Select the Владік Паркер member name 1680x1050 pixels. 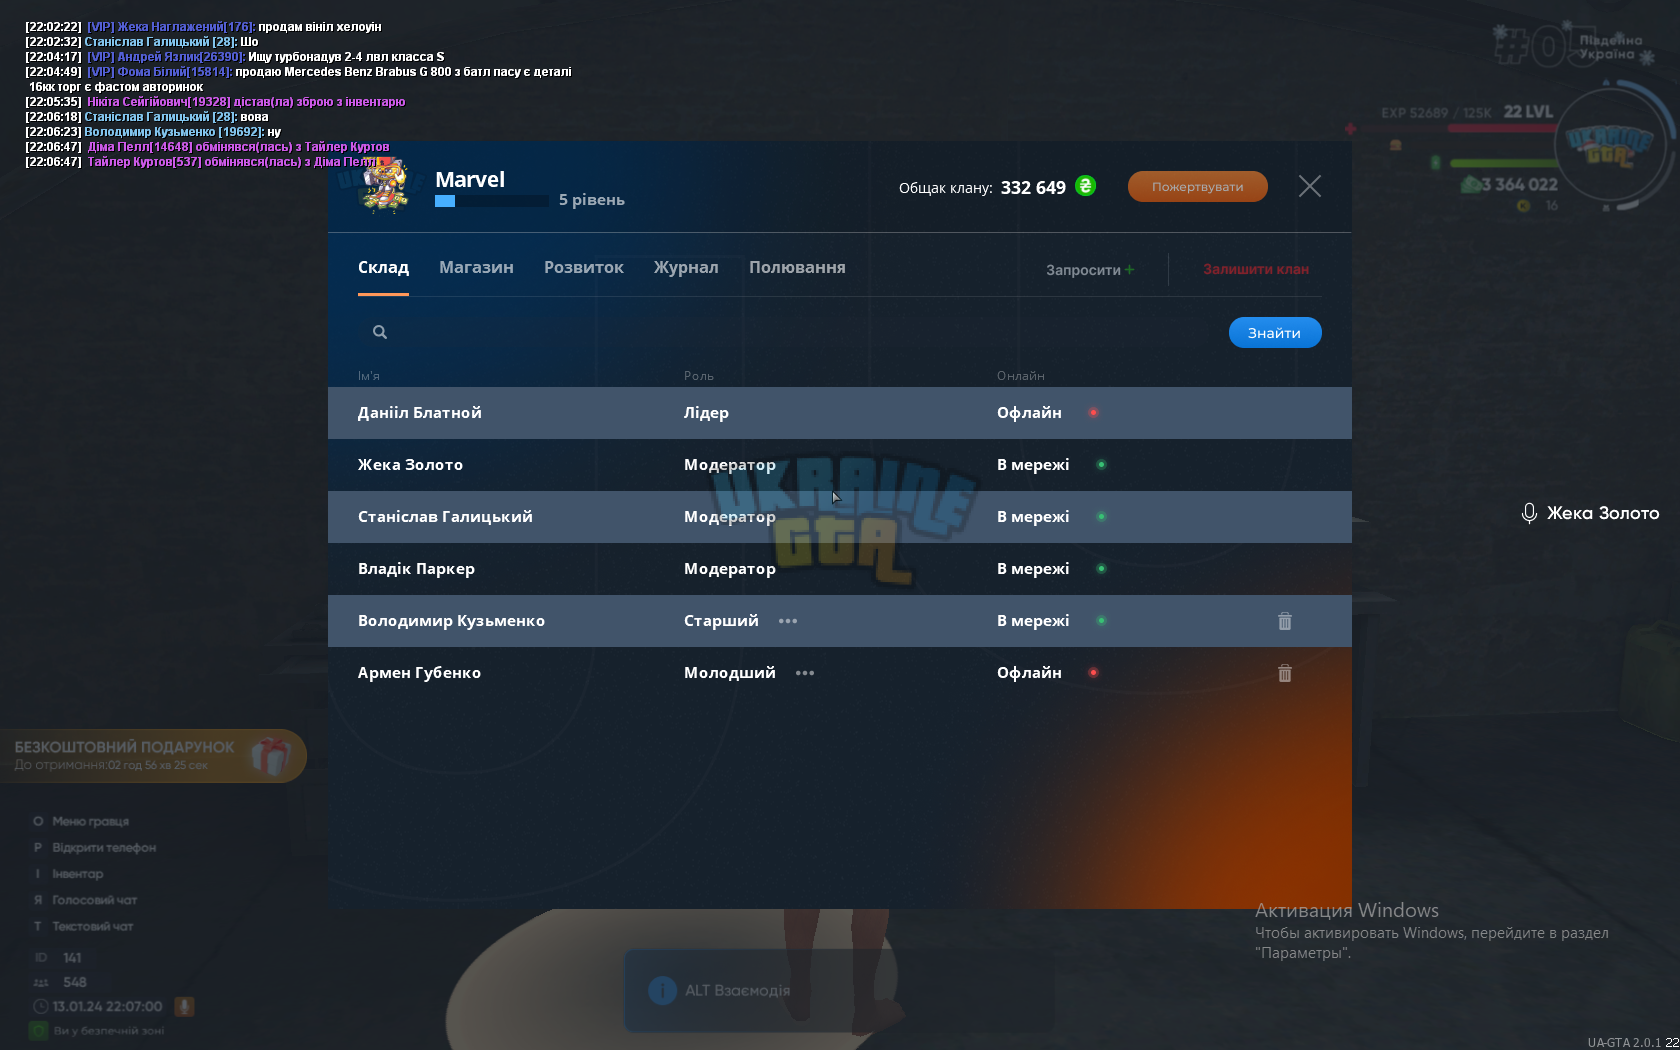click(x=416, y=569)
